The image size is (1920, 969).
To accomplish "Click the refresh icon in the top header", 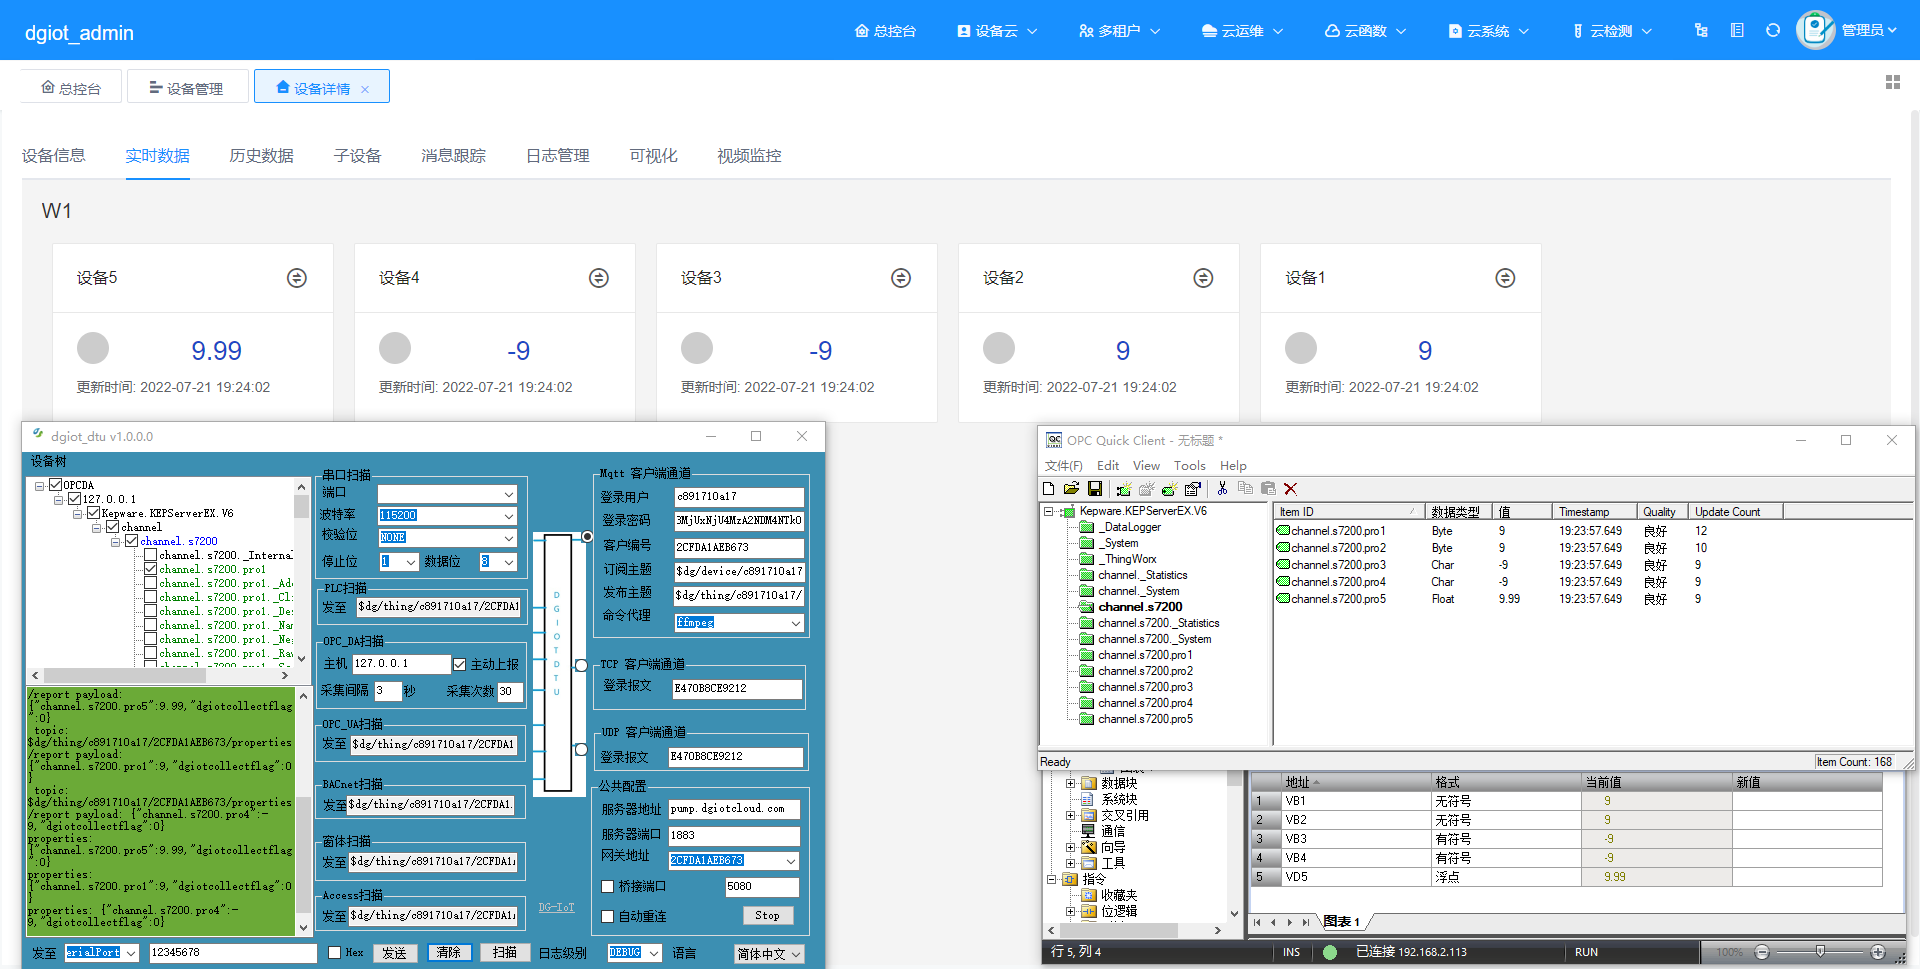I will pyautogui.click(x=1772, y=31).
